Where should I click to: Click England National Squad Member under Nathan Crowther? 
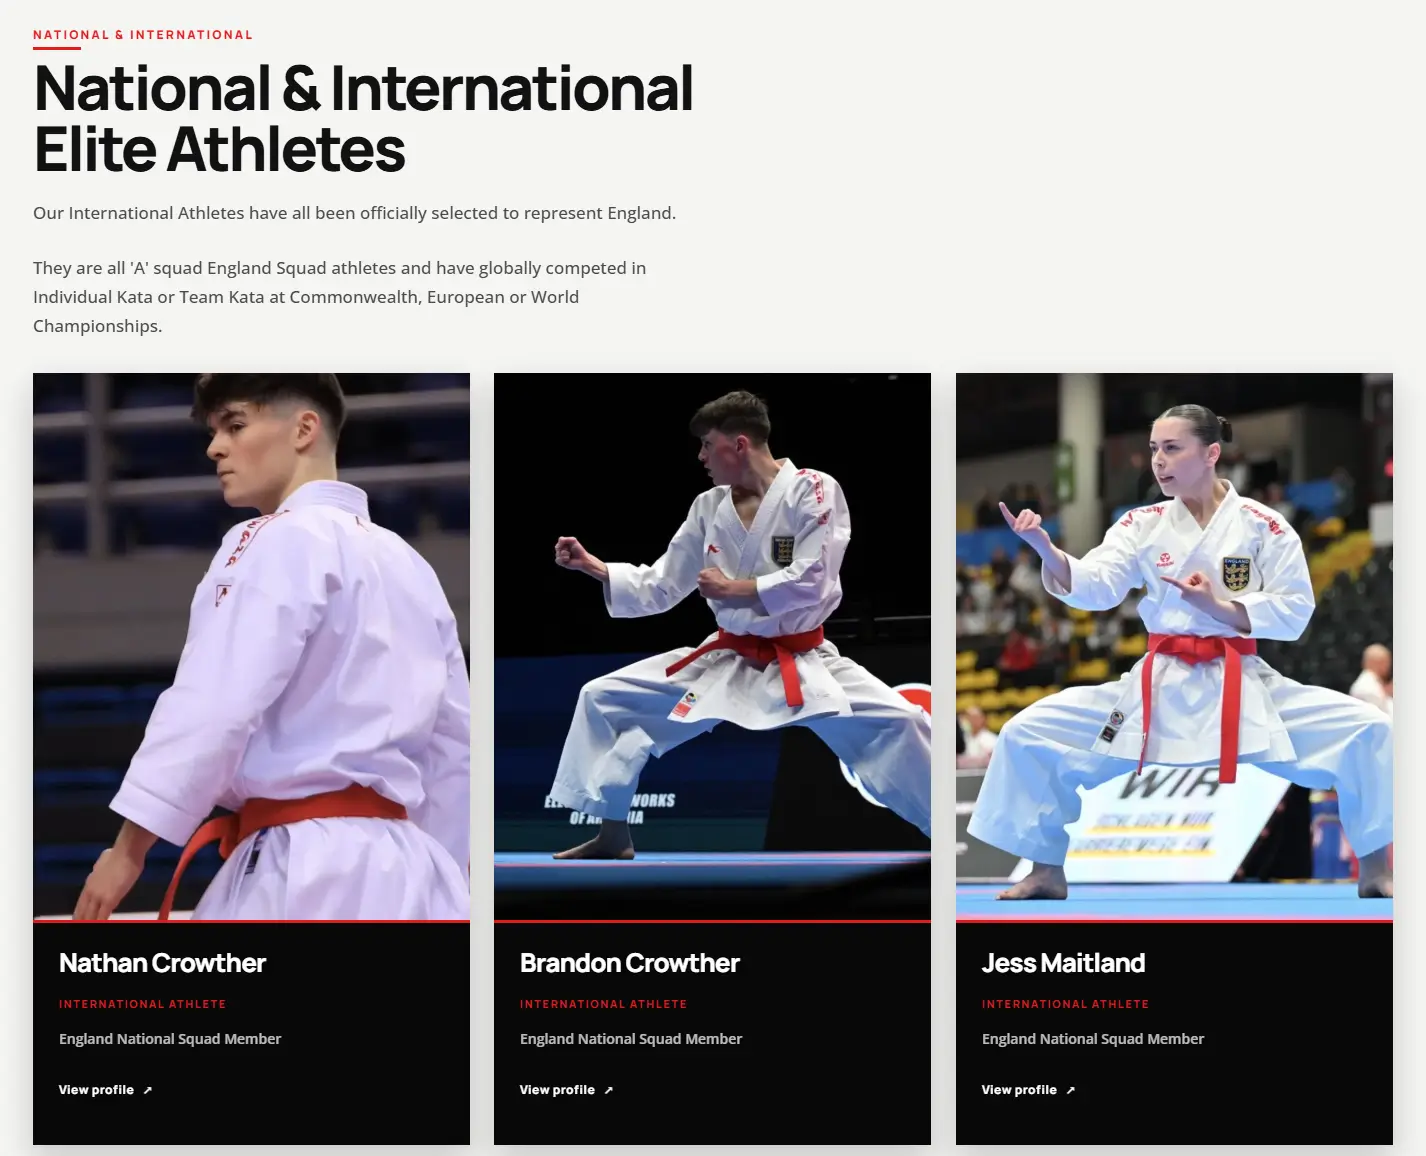tap(170, 1039)
